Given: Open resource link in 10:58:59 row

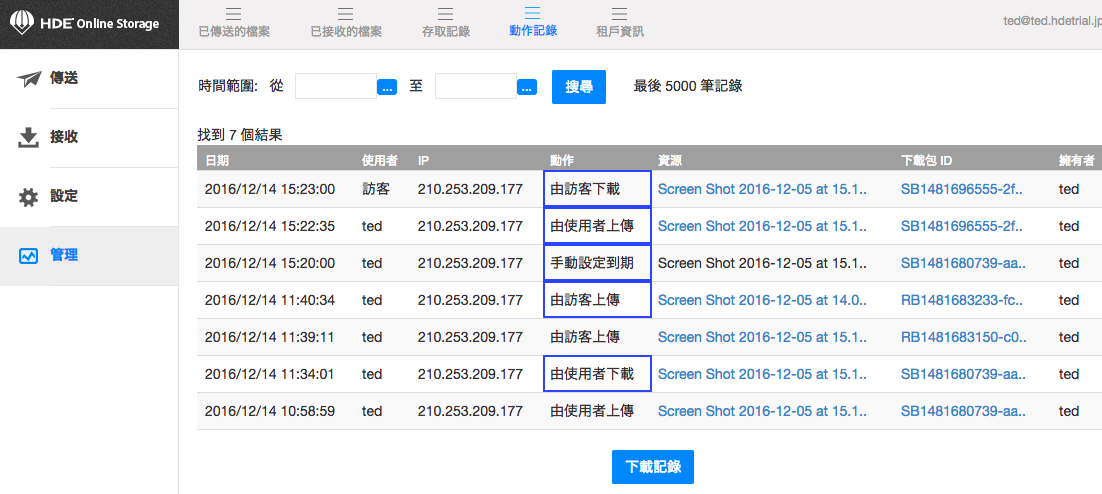Looking at the screenshot, I should pyautogui.click(x=762, y=411).
